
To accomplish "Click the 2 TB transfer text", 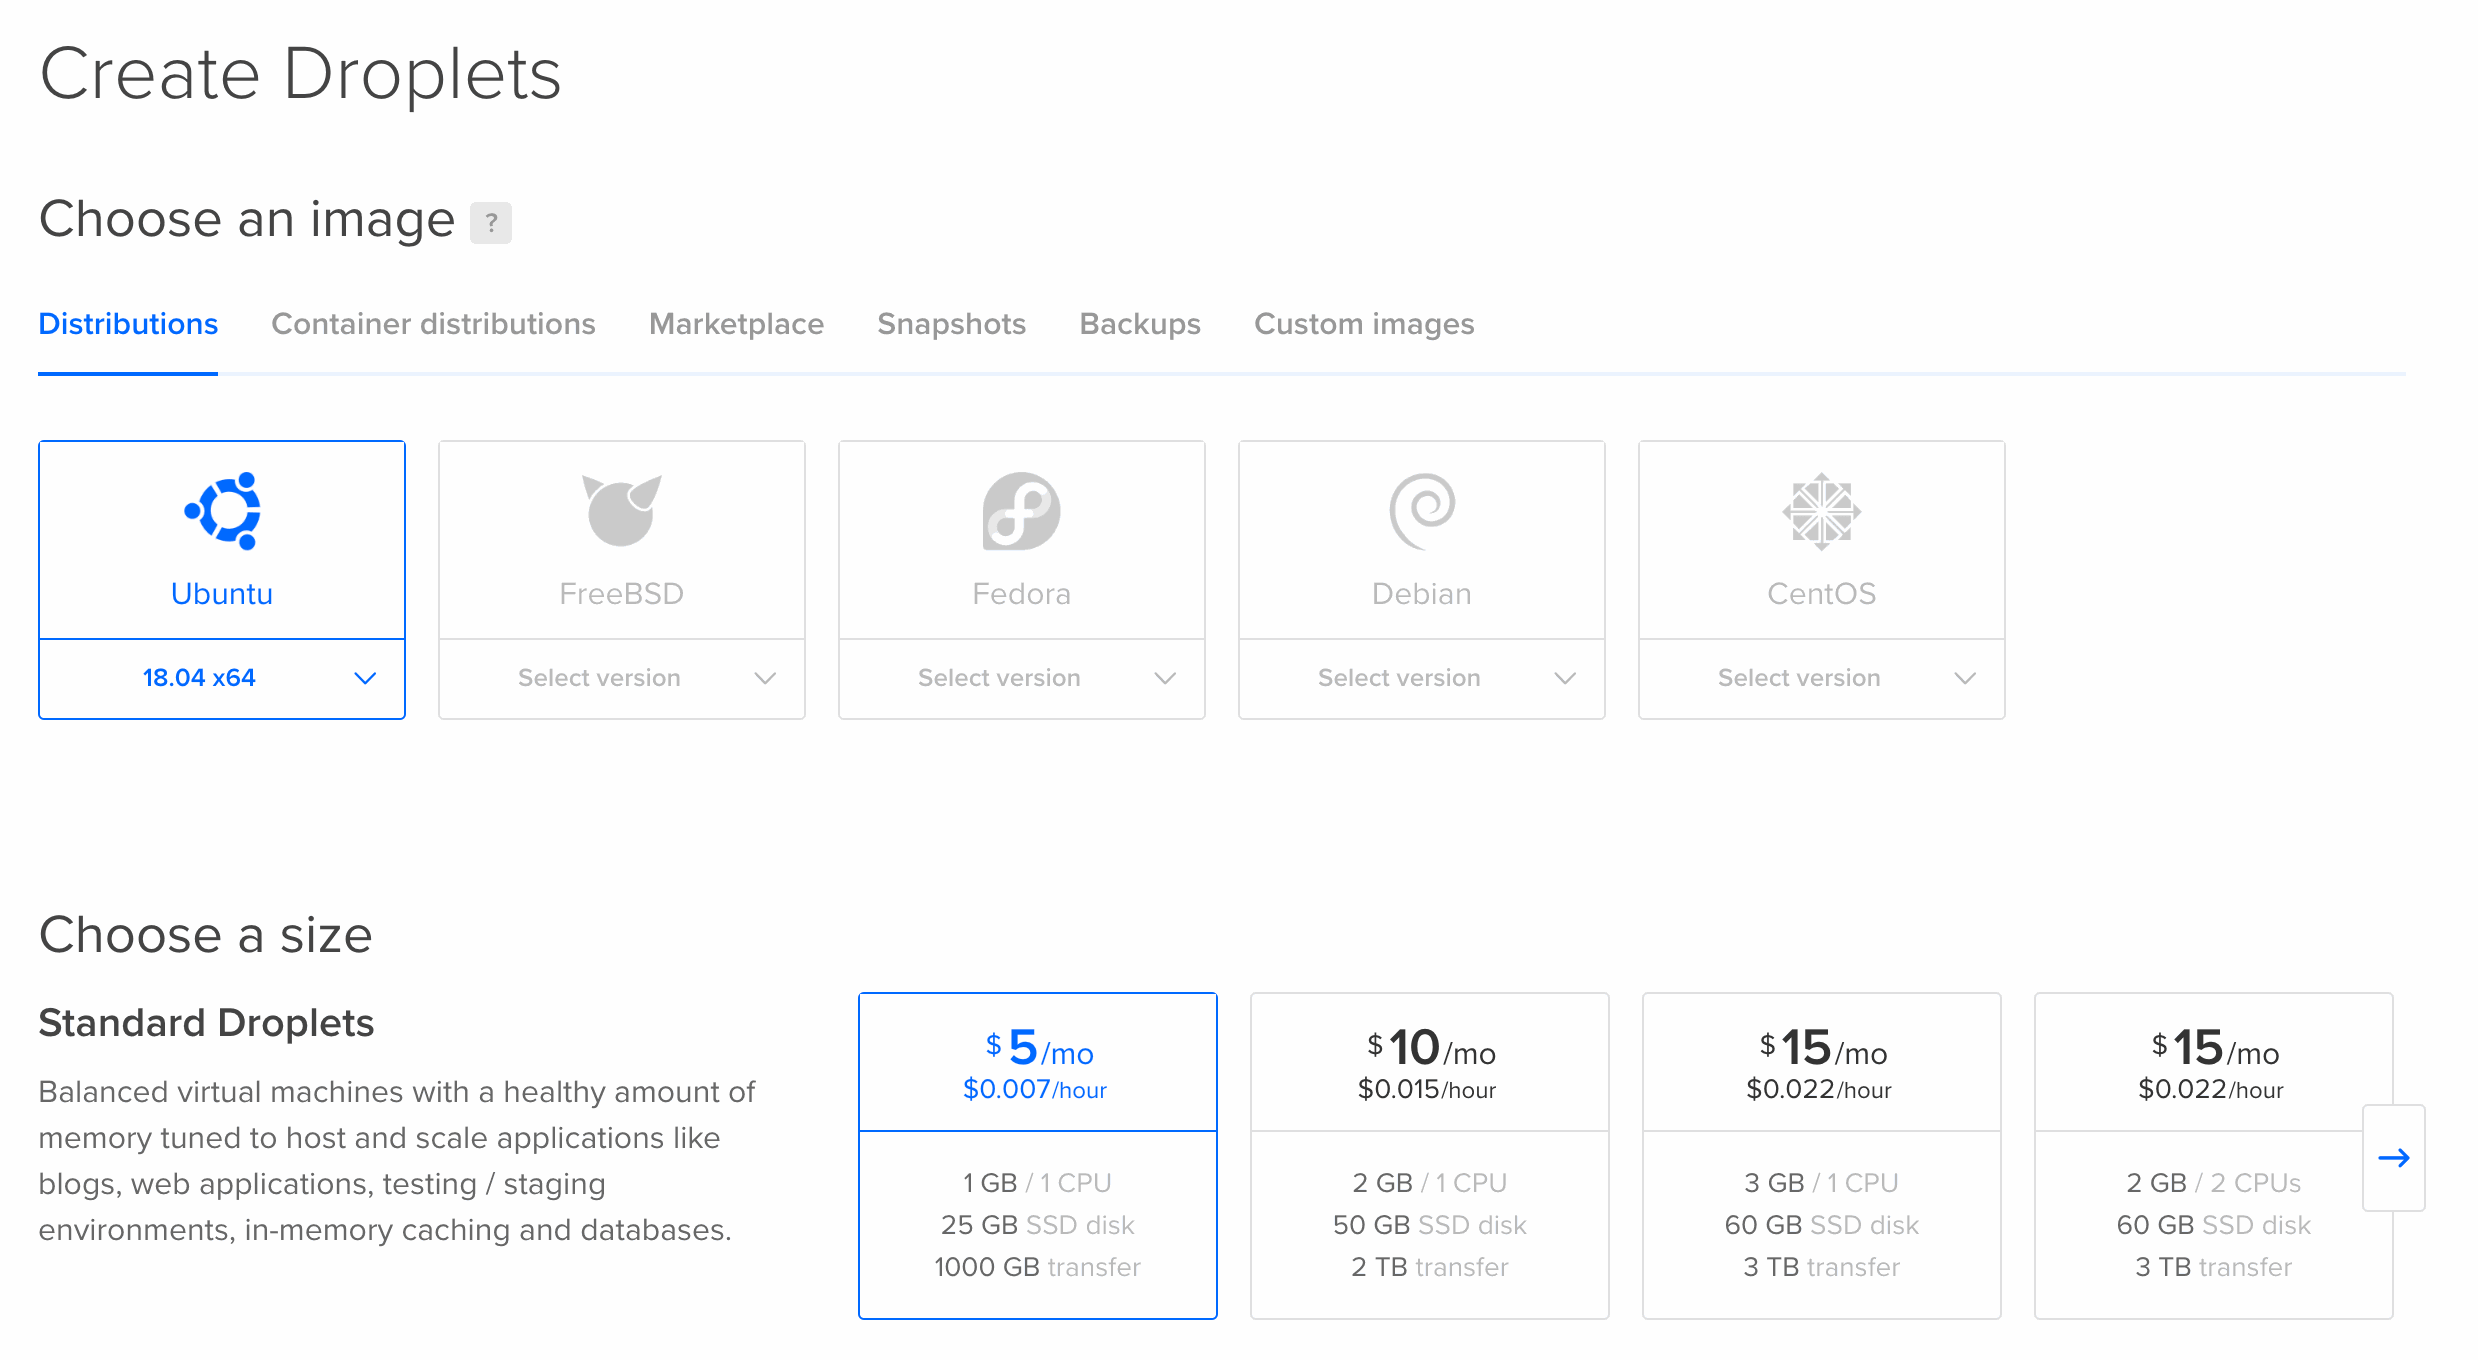I will tap(1430, 1267).
